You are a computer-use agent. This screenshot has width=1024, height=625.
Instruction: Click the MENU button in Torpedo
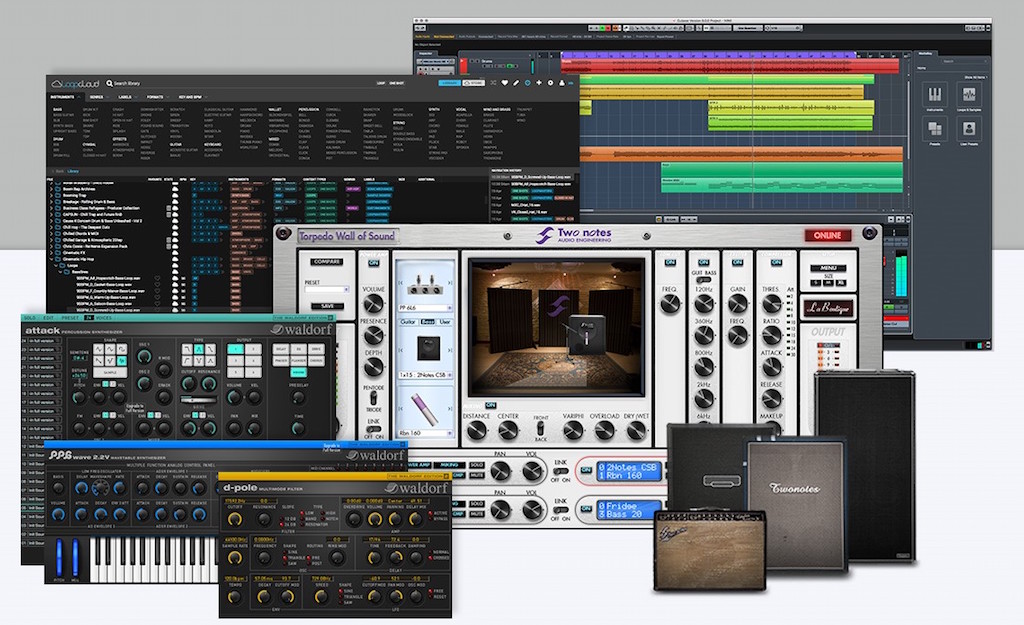point(828,268)
